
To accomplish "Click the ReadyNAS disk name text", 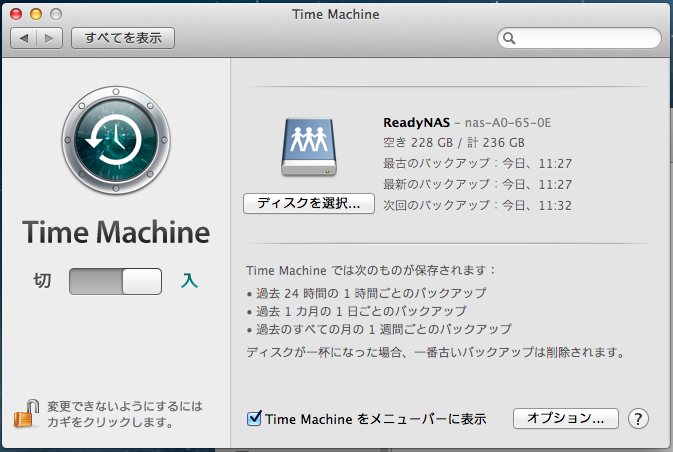I will pos(416,122).
